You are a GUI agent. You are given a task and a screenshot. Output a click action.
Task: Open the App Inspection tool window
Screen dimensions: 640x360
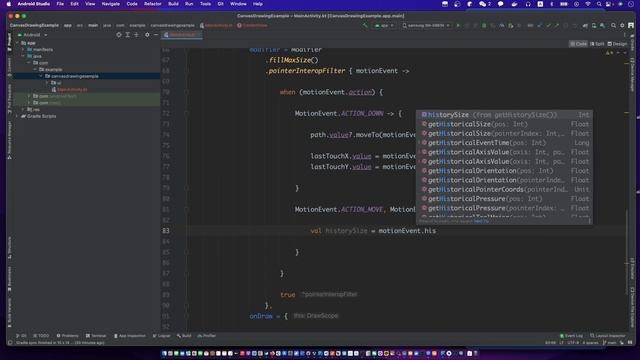(129, 336)
